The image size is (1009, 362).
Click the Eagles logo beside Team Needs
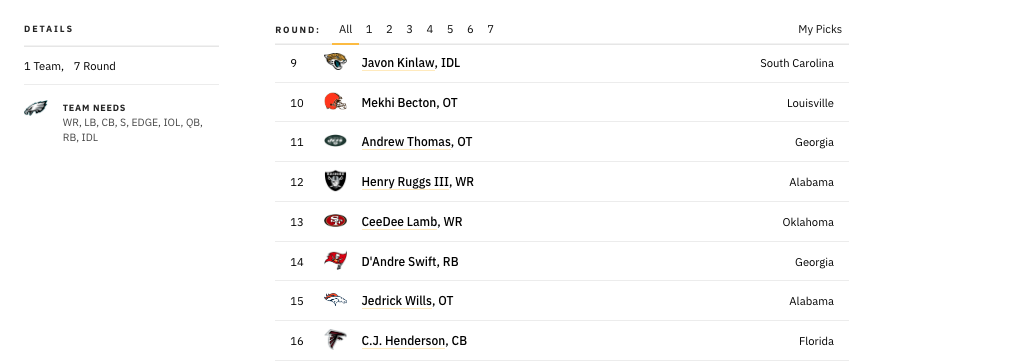(x=36, y=109)
